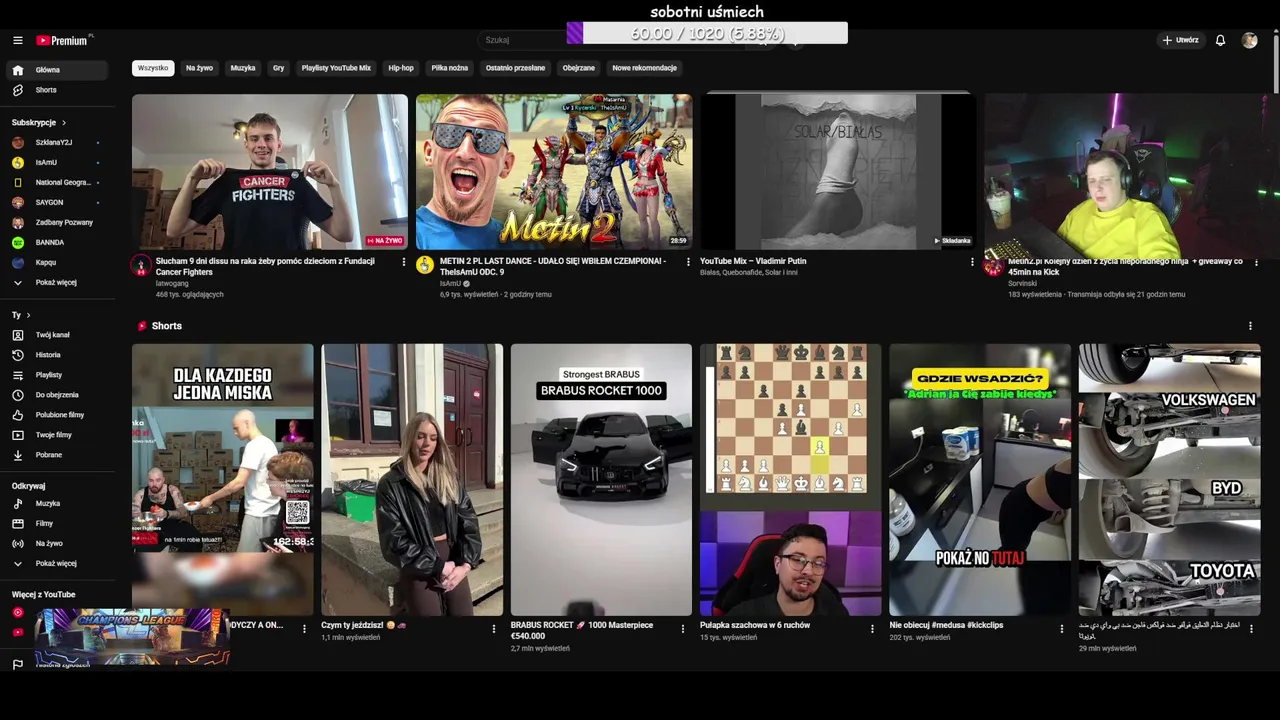Open options for Pułapka szachowa short
This screenshot has height=720, width=1280.
(872, 629)
